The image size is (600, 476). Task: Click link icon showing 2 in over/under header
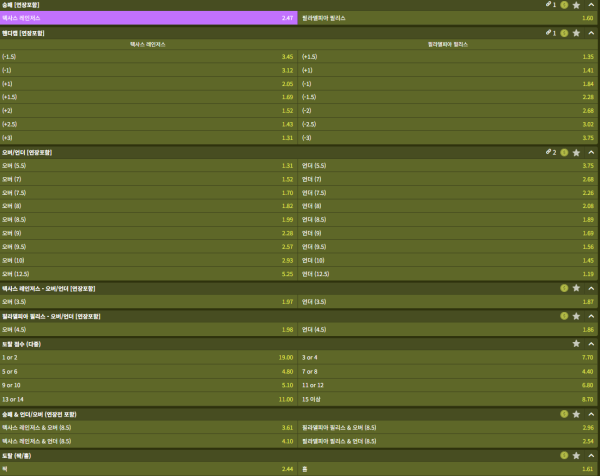pos(548,152)
